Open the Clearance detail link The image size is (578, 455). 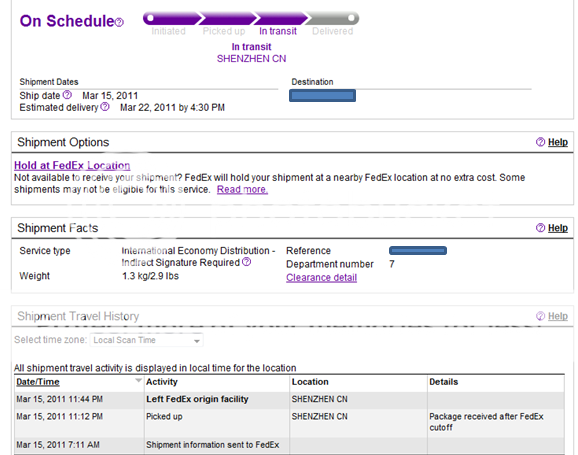coord(321,278)
